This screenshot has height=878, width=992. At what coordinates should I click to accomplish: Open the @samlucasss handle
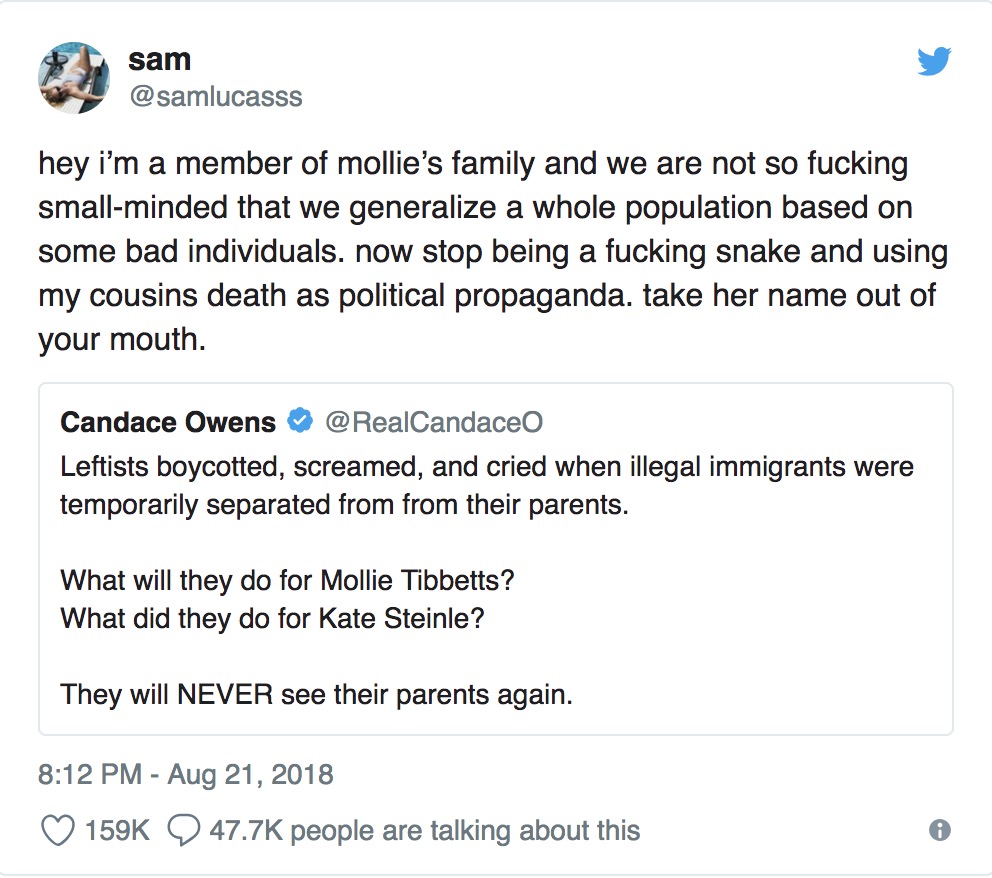point(216,97)
